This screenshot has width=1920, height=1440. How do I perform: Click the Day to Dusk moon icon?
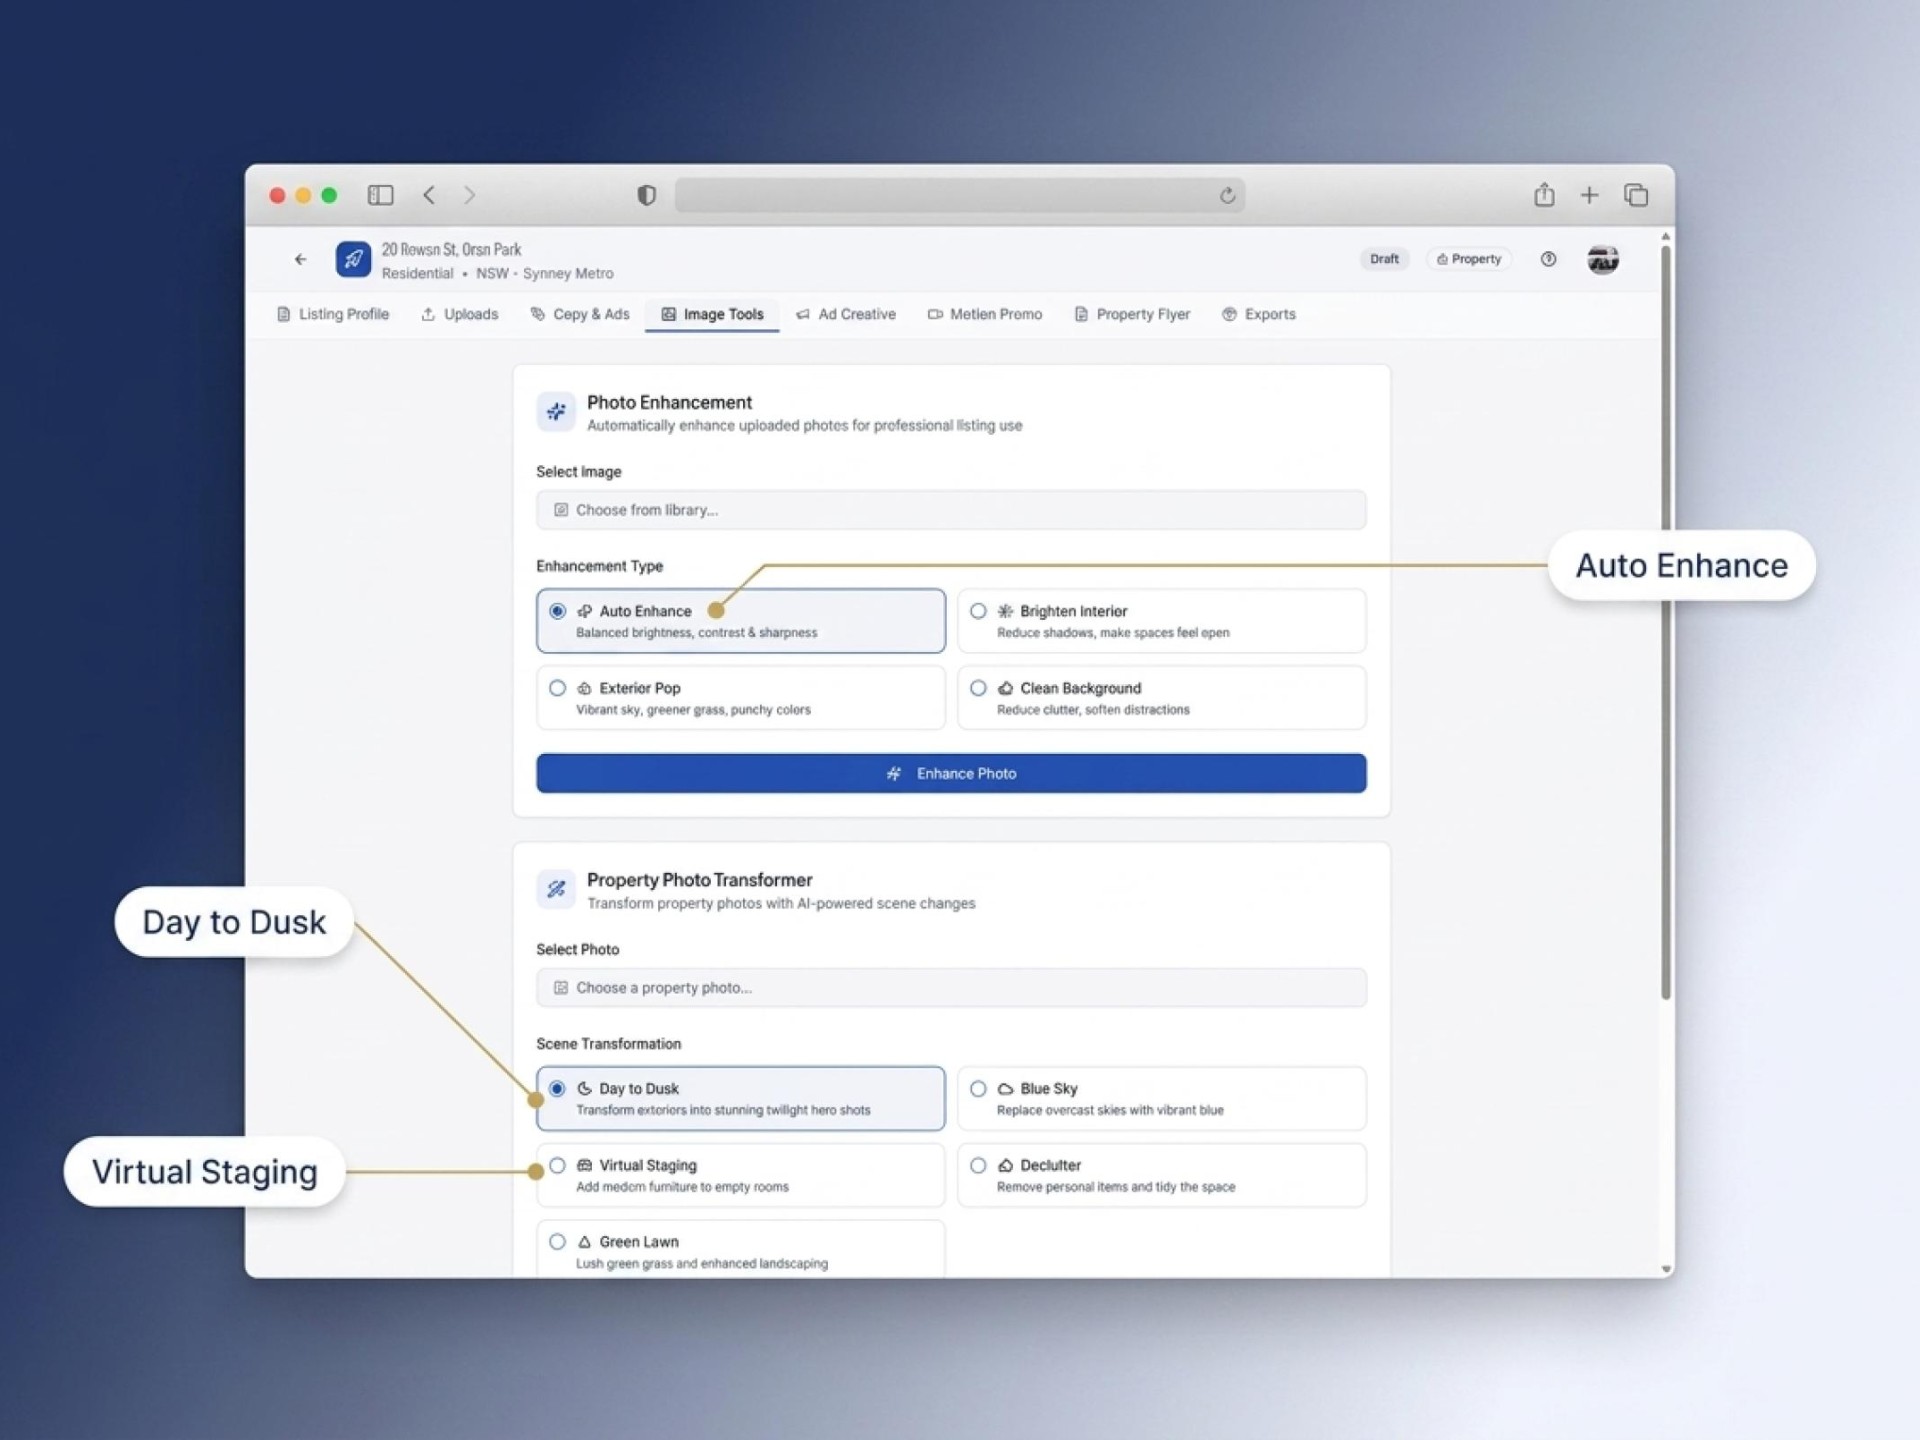pos(585,1088)
